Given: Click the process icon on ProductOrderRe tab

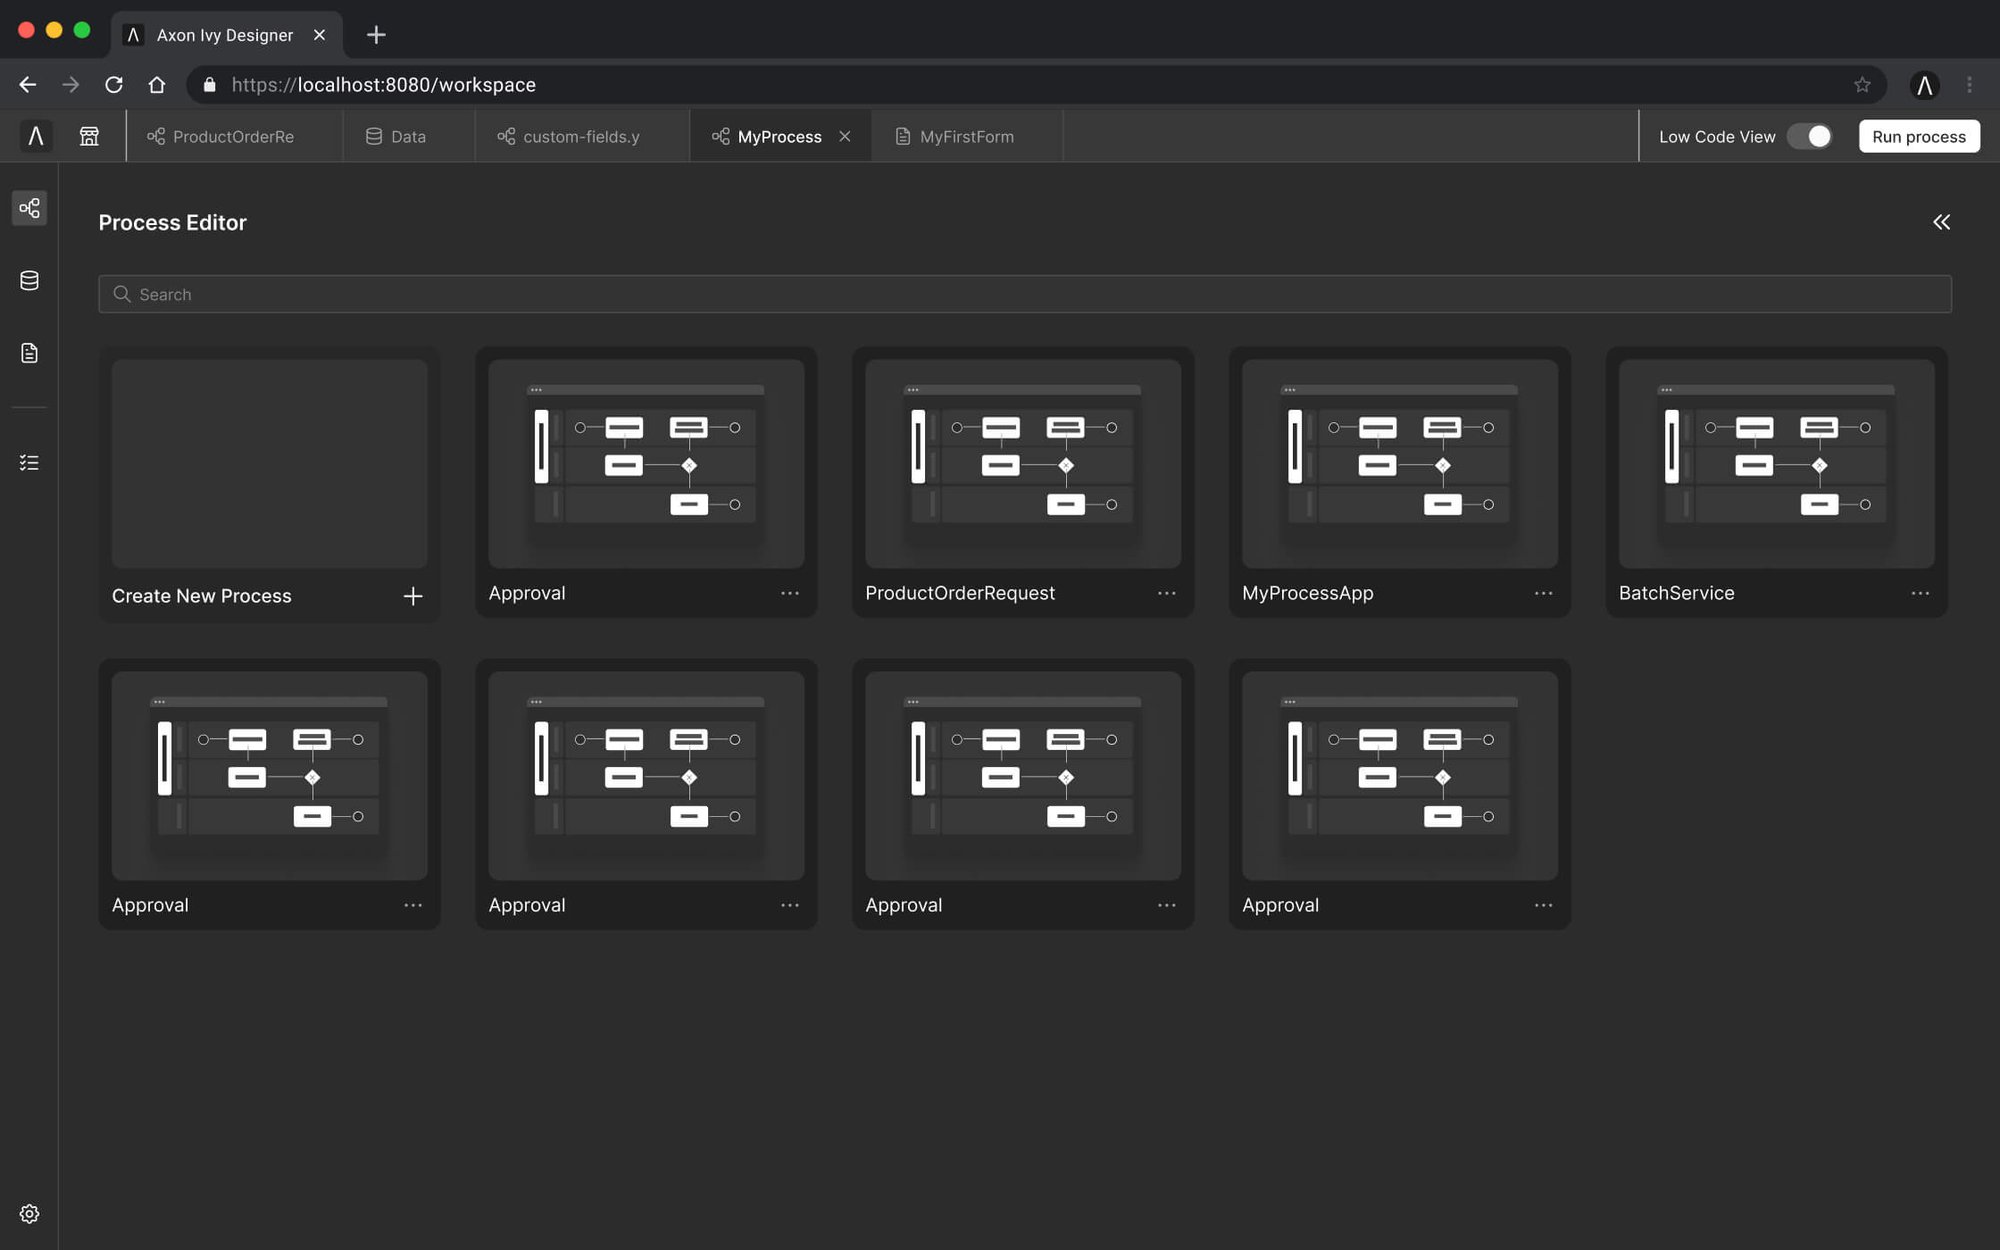Looking at the screenshot, I should pos(156,136).
